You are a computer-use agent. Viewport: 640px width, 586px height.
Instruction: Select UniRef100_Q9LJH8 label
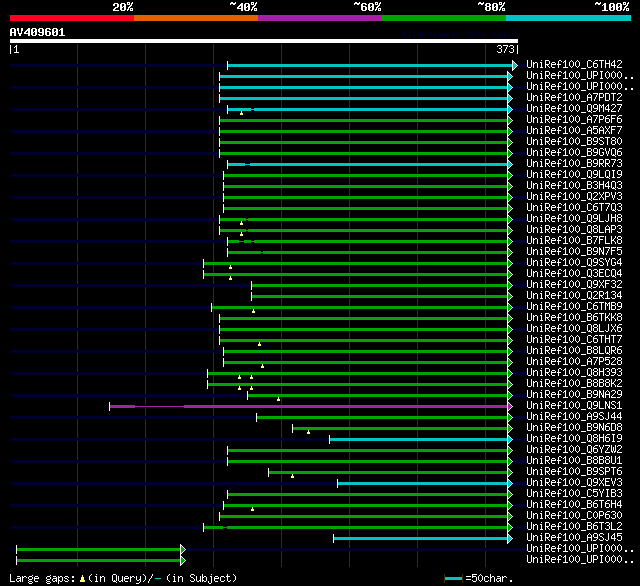pos(574,219)
